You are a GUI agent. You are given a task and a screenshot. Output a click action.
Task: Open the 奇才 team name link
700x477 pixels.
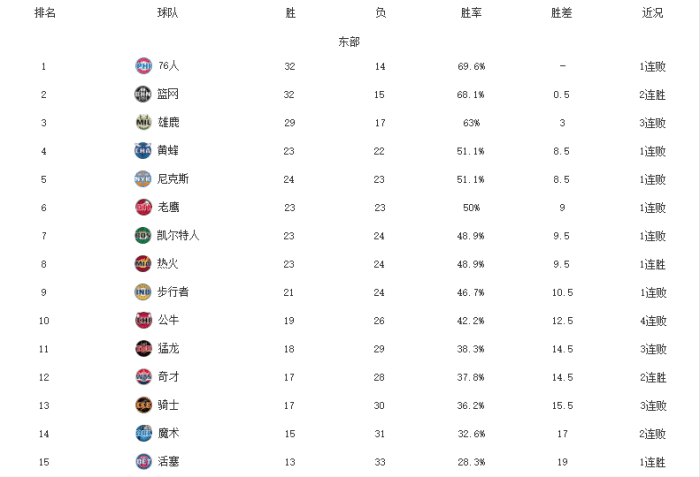point(168,377)
